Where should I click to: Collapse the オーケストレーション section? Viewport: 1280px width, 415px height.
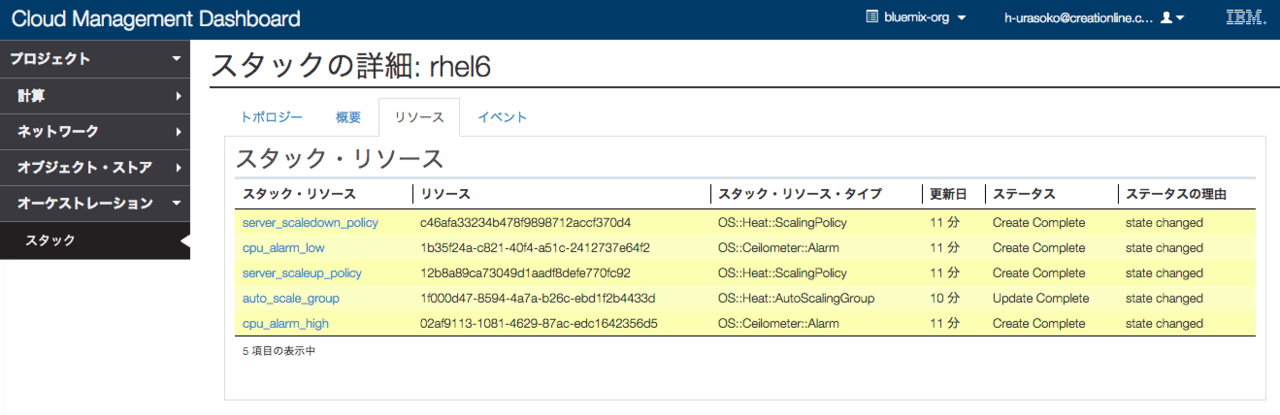pyautogui.click(x=95, y=204)
